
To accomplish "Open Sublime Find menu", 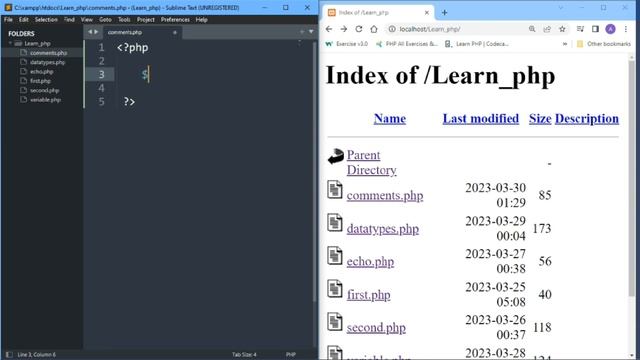I will 69,20.
